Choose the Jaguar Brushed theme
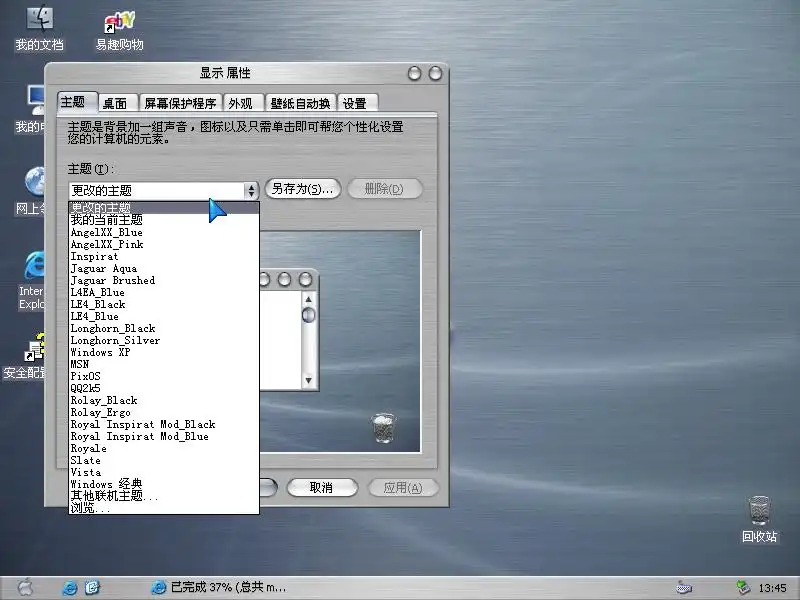This screenshot has width=800, height=600. click(164, 280)
